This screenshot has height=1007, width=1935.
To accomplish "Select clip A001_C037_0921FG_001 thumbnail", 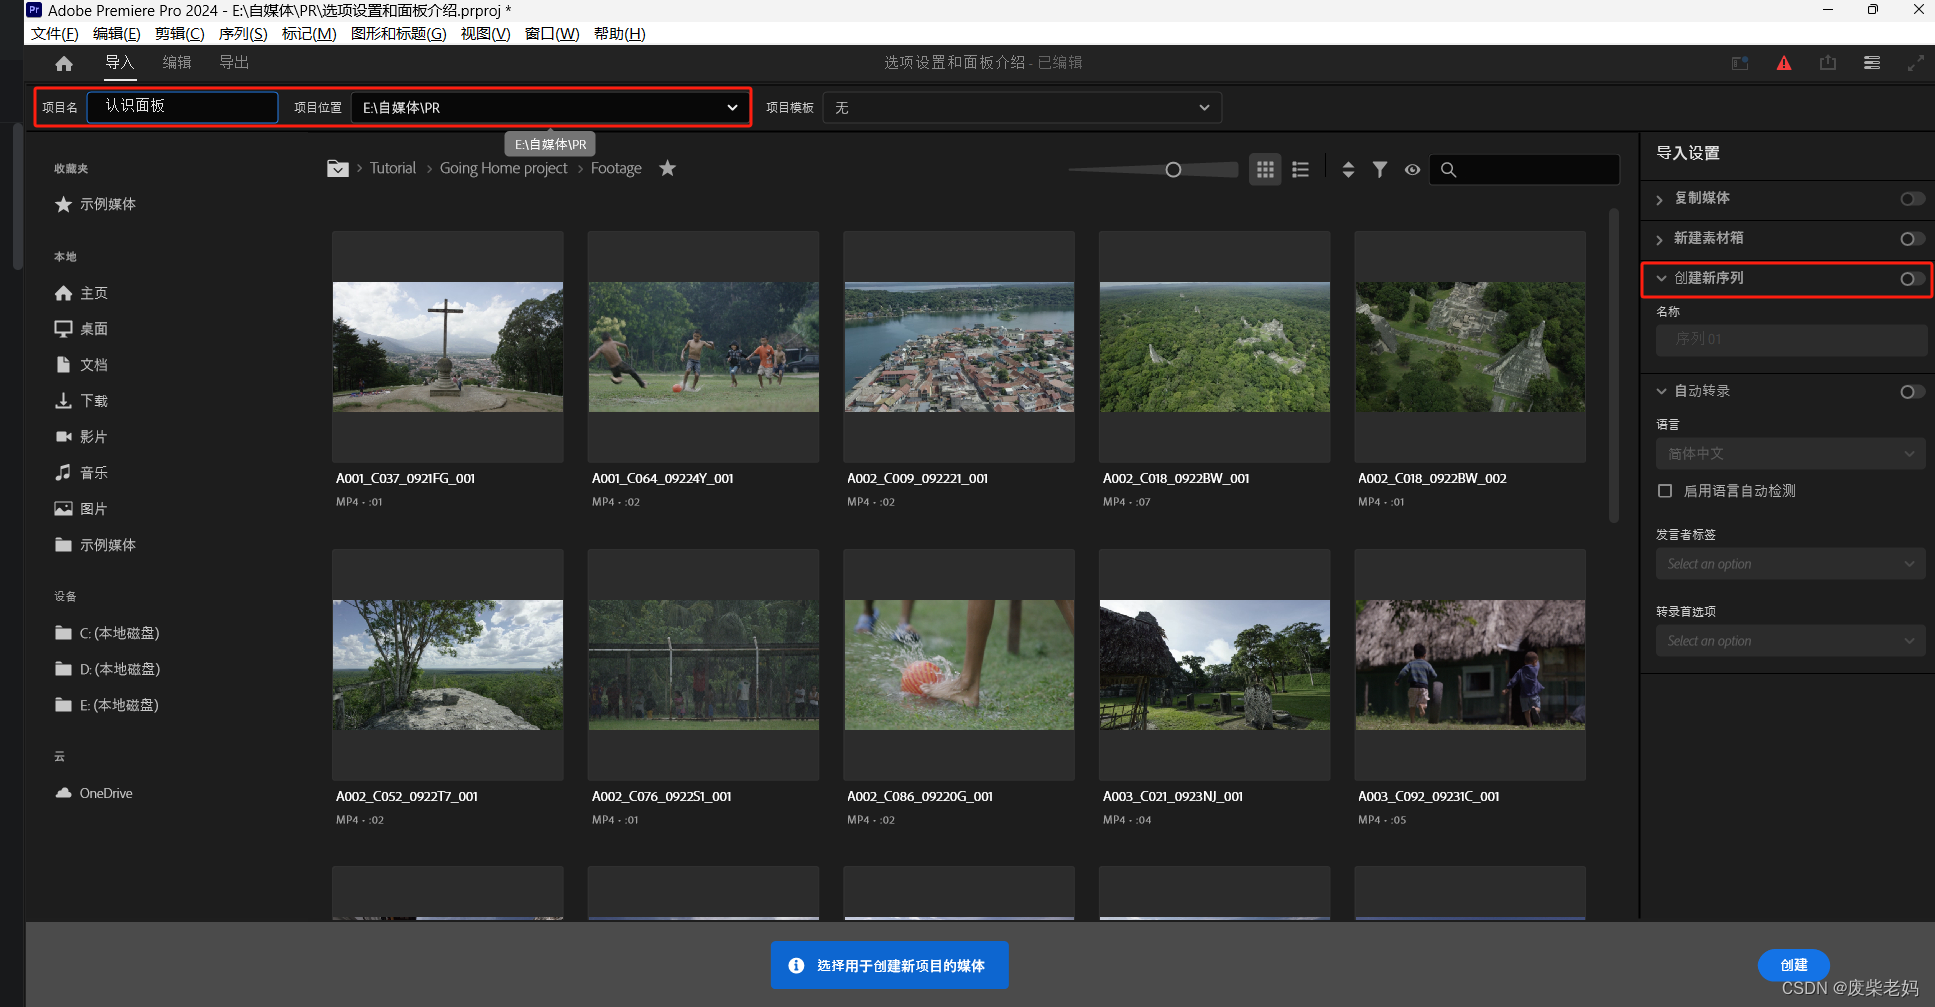I will [448, 347].
